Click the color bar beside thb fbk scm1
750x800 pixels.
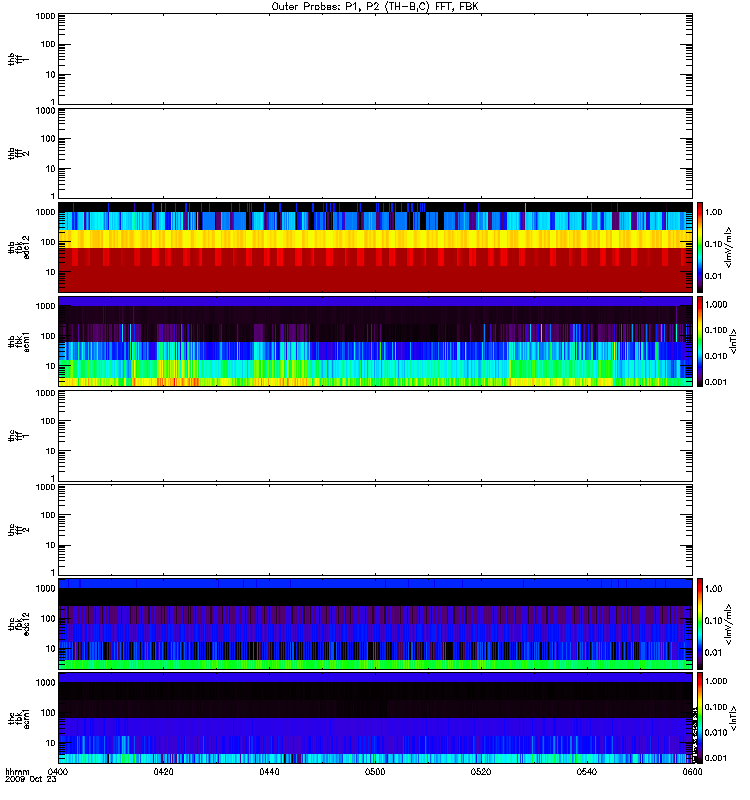(x=700, y=341)
